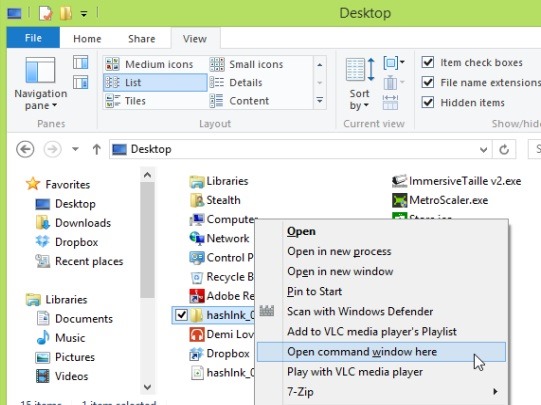Click the Add columns icon
This screenshot has height=405, width=541.
point(394,83)
